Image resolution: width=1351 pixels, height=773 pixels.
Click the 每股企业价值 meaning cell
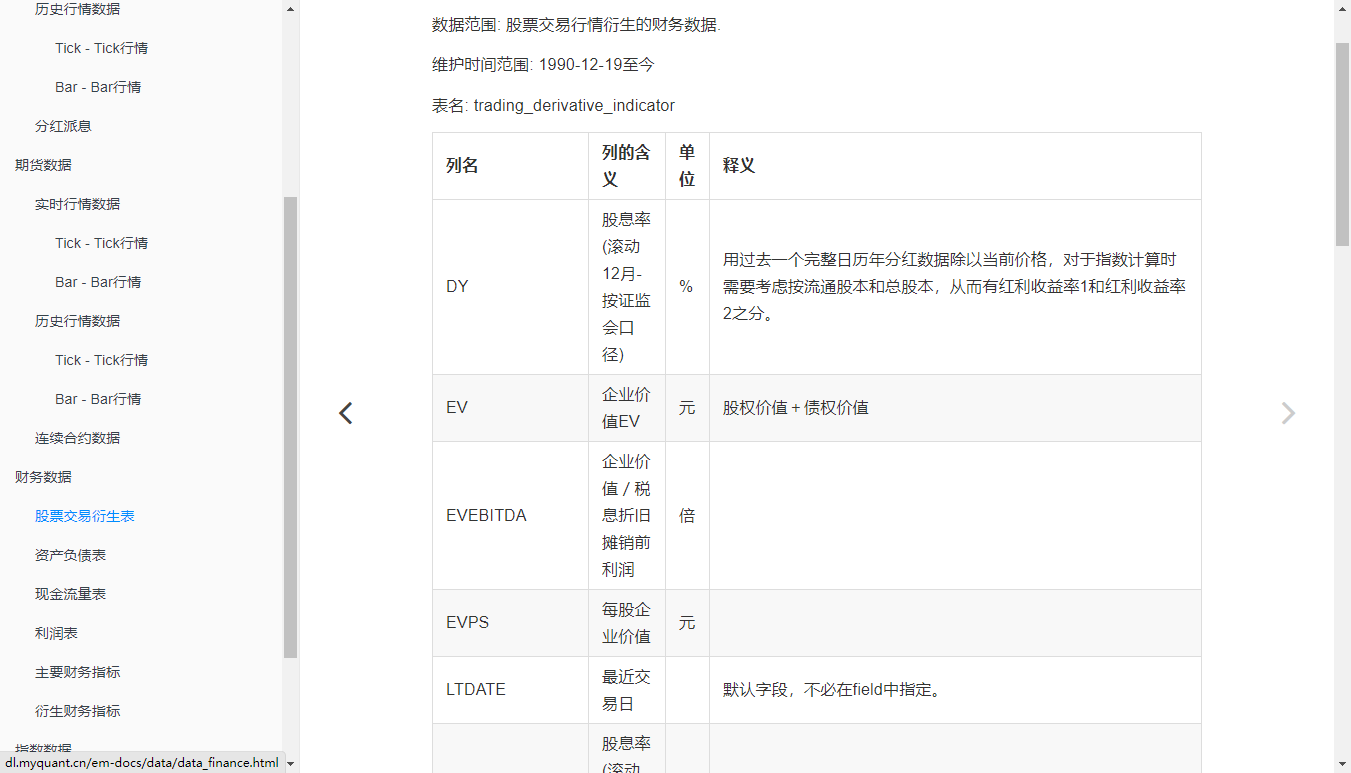(x=627, y=622)
